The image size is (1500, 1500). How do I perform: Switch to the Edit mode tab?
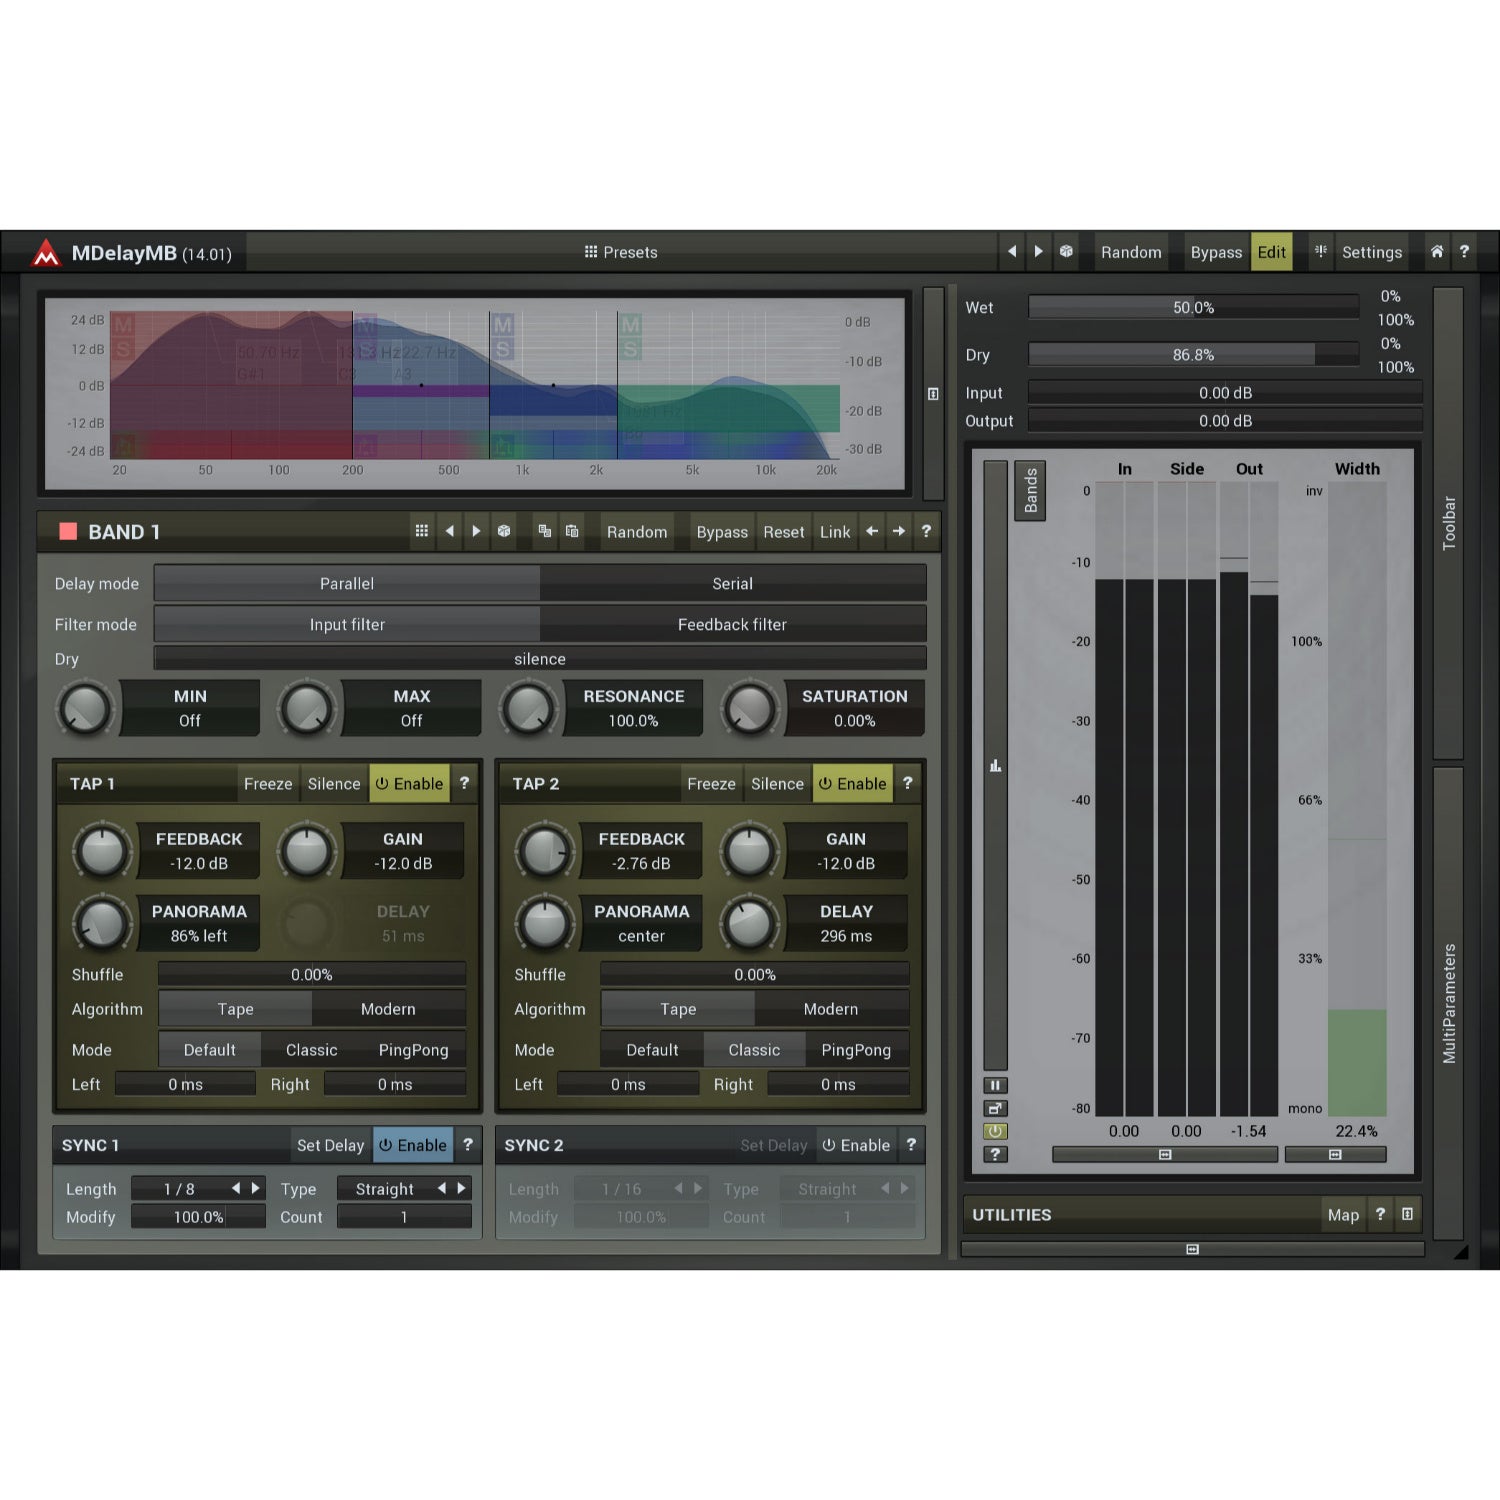1272,252
